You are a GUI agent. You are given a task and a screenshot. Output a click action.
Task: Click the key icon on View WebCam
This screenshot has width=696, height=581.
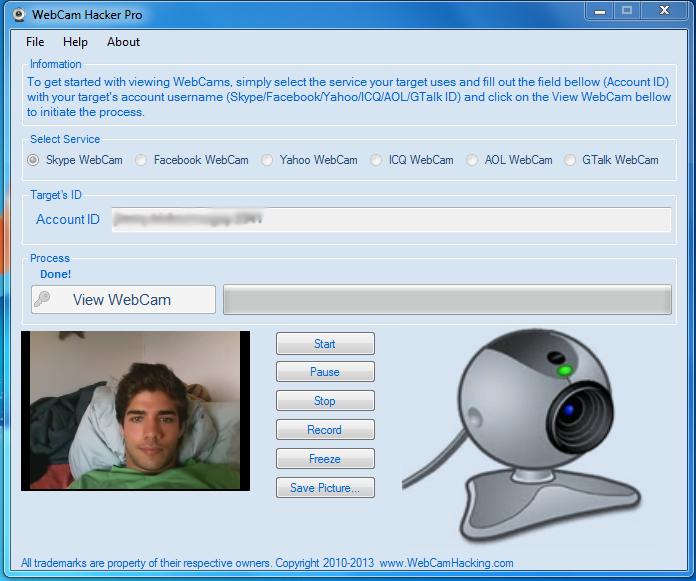[x=43, y=299]
